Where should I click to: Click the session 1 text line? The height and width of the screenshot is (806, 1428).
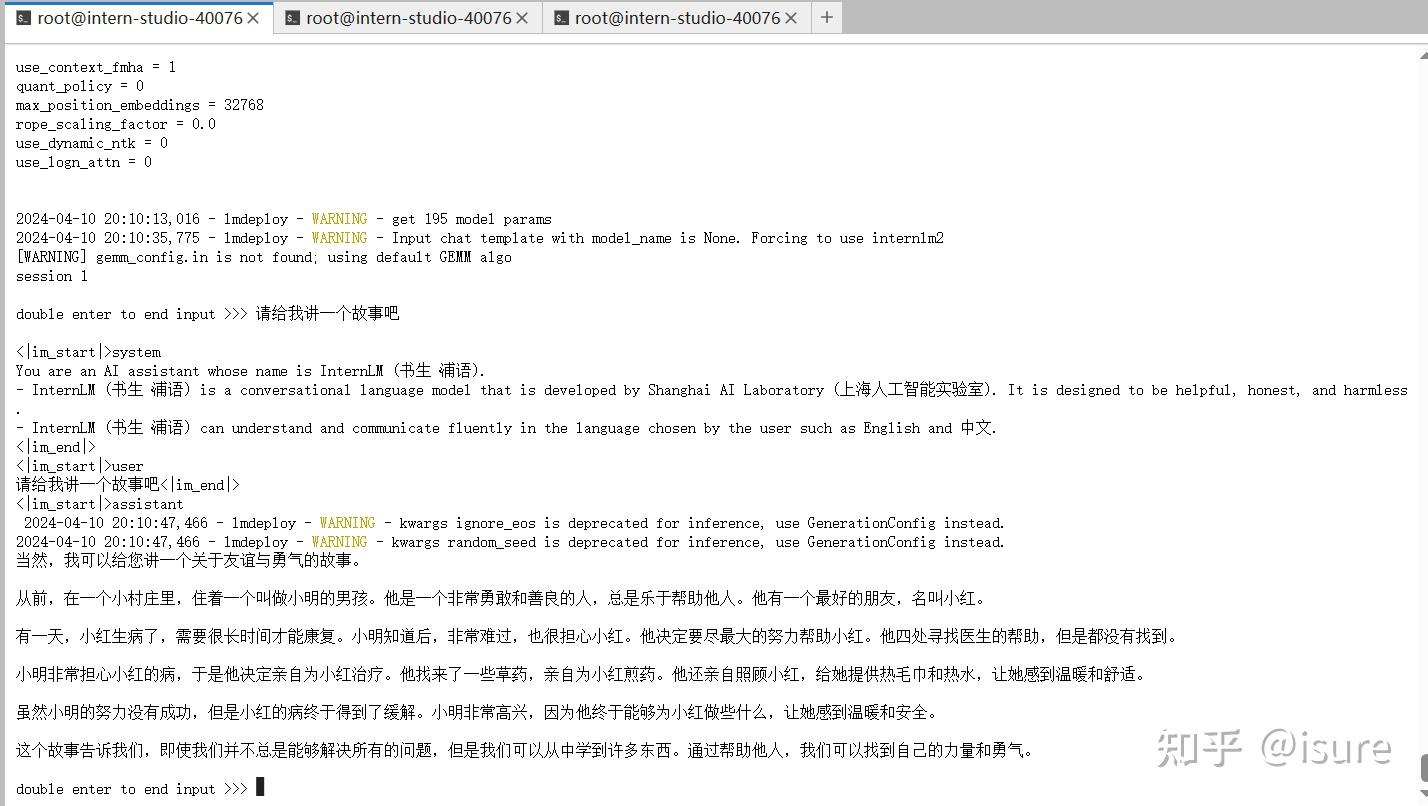[x=51, y=275]
